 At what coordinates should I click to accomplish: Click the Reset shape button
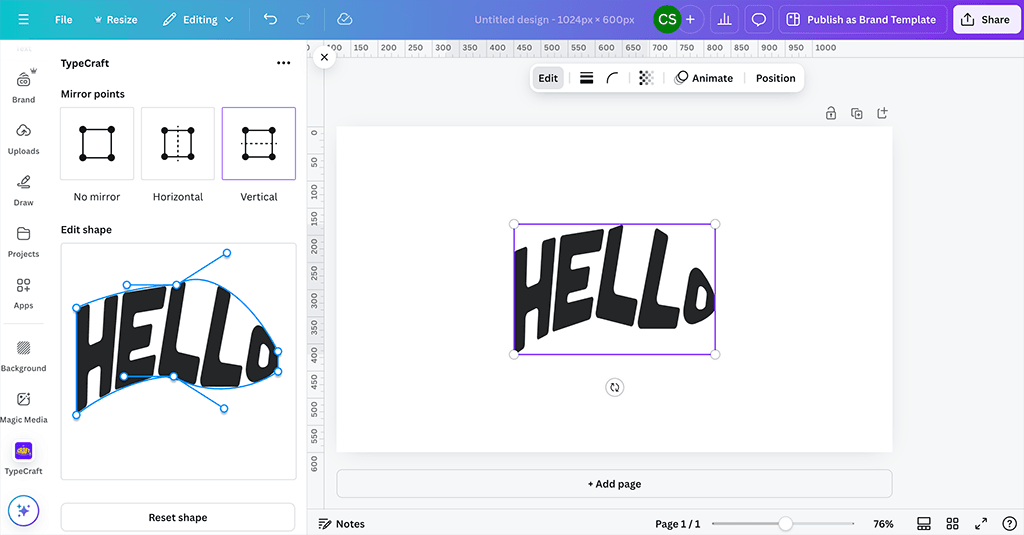178,517
